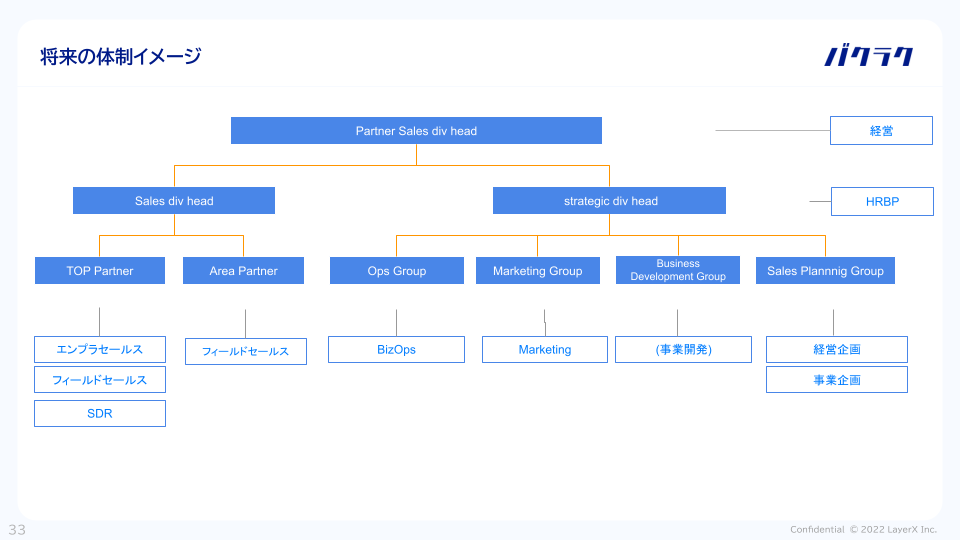Click the slide title 将来の体制イメージ
This screenshot has width=960, height=540.
(121, 56)
